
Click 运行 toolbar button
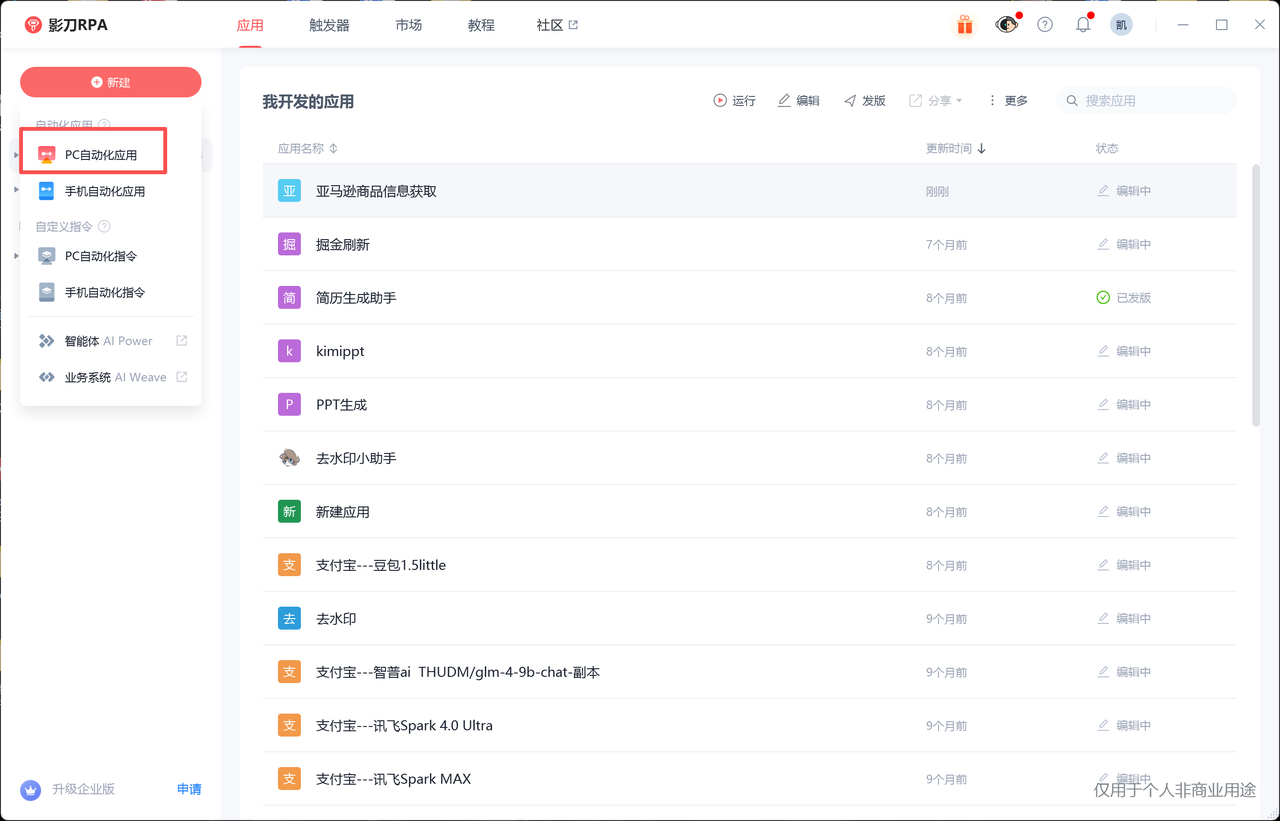(734, 101)
